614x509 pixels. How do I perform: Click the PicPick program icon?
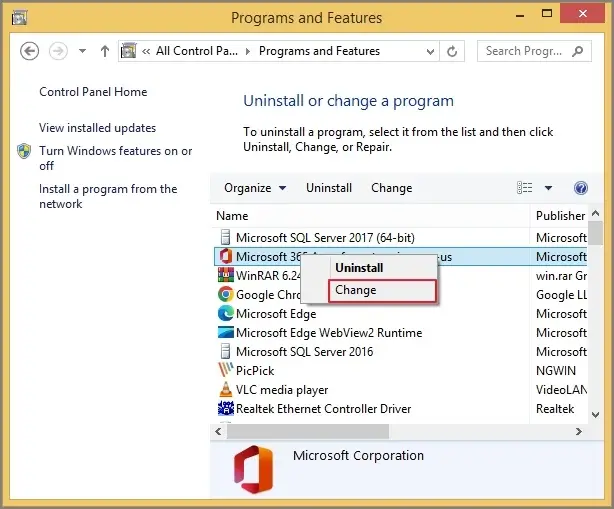[x=226, y=370]
